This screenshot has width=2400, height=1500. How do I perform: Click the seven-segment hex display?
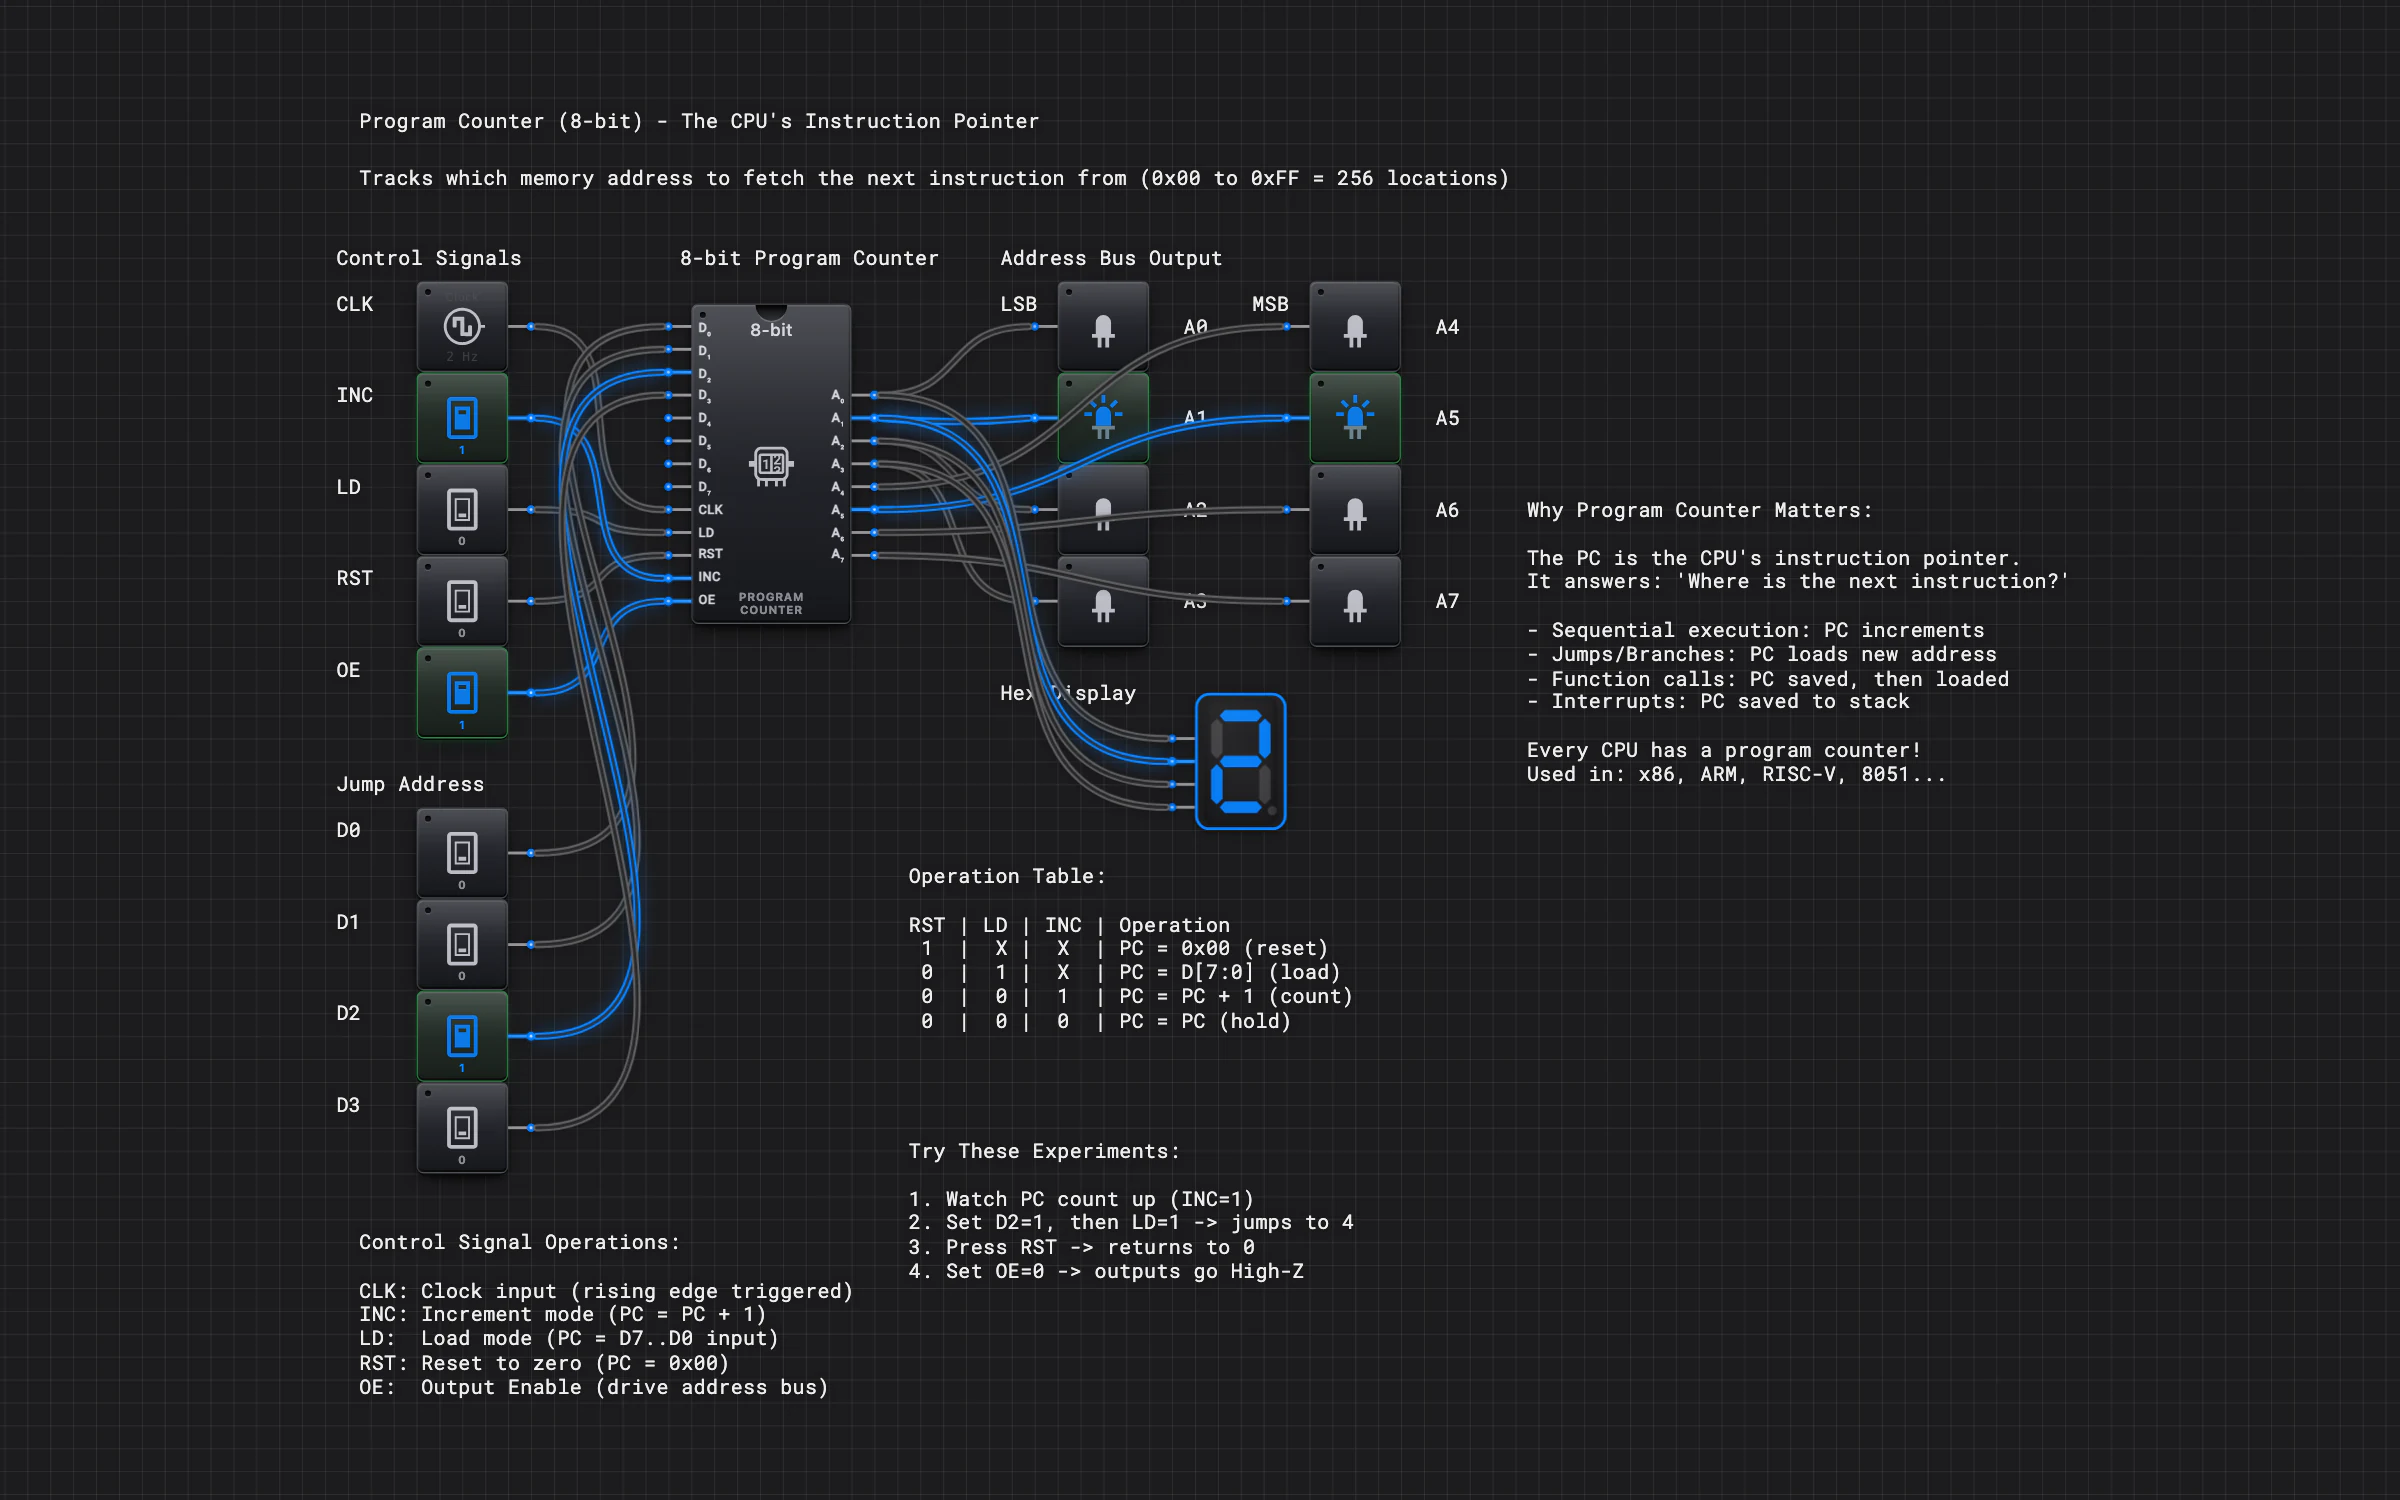pyautogui.click(x=1240, y=761)
